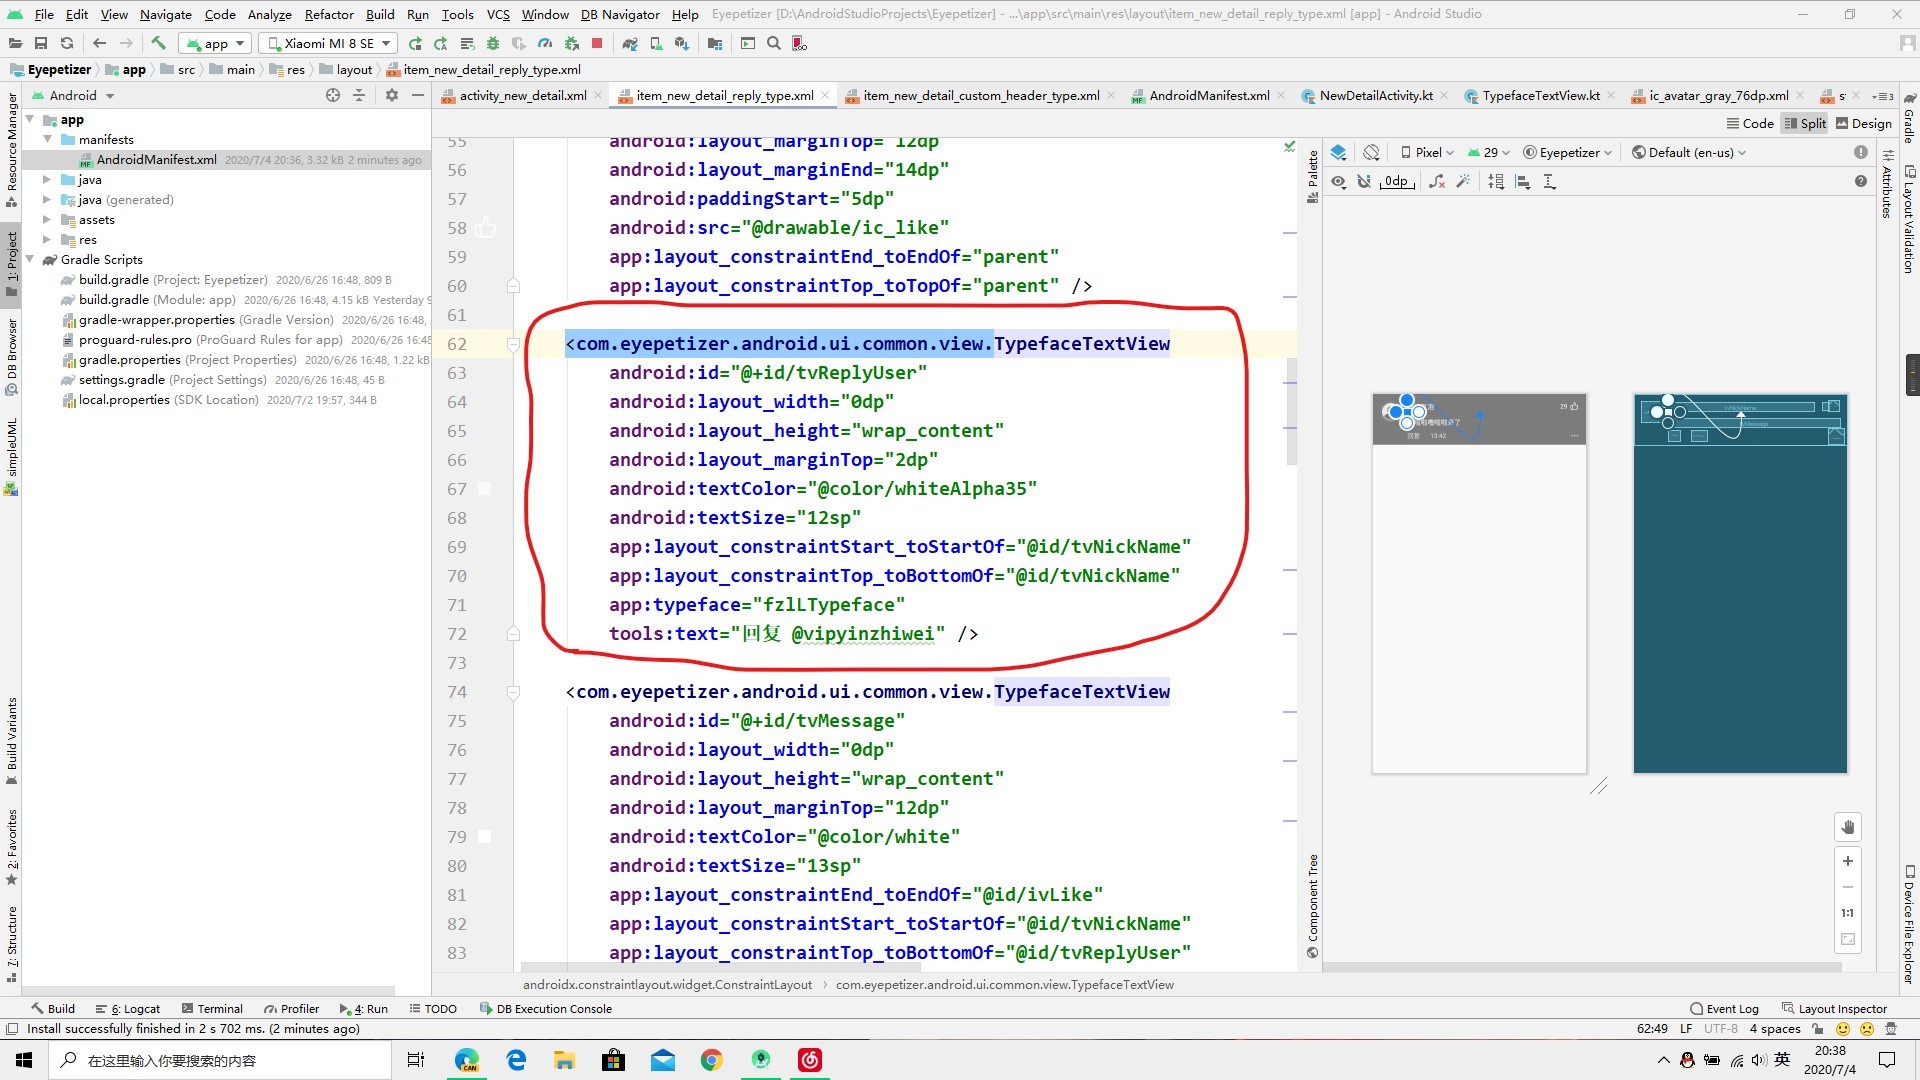Open the Default (en-us) locale dropdown
Image resolution: width=1920 pixels, height=1080 pixels.
(1689, 153)
